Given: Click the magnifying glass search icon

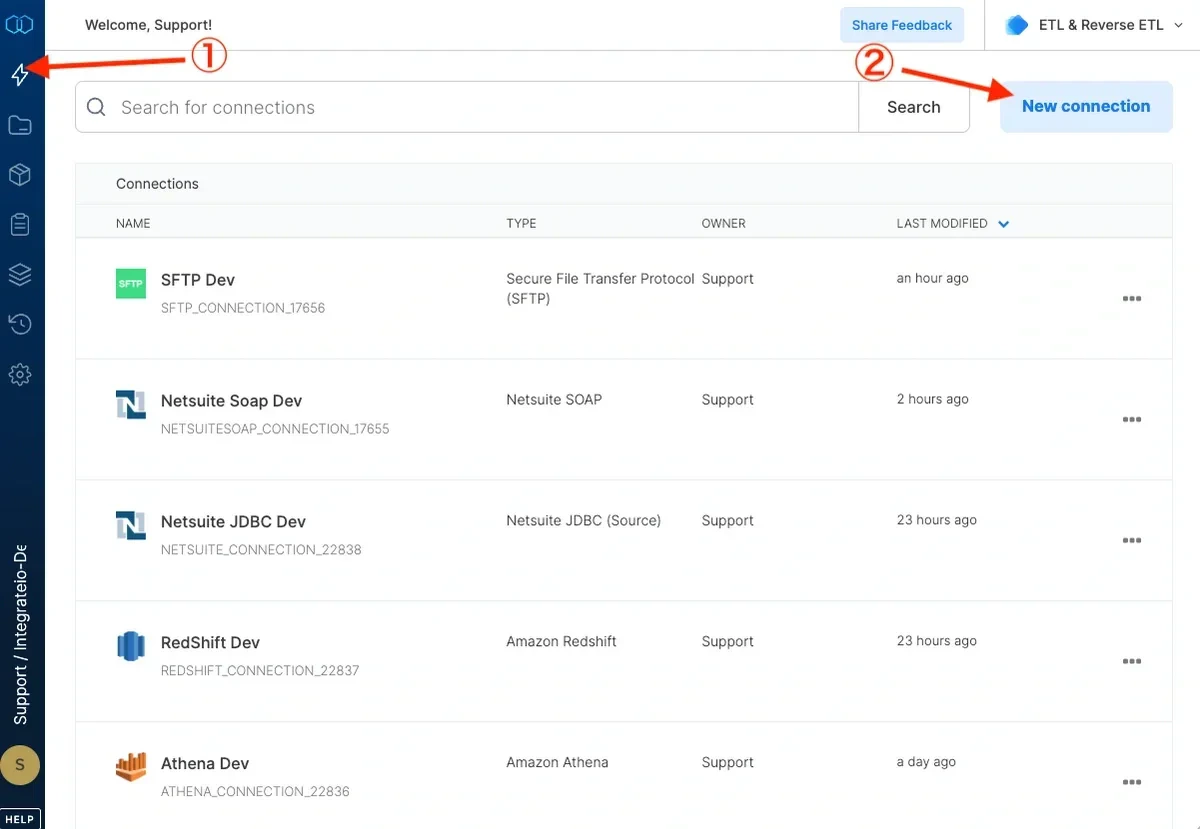Looking at the screenshot, I should point(97,106).
